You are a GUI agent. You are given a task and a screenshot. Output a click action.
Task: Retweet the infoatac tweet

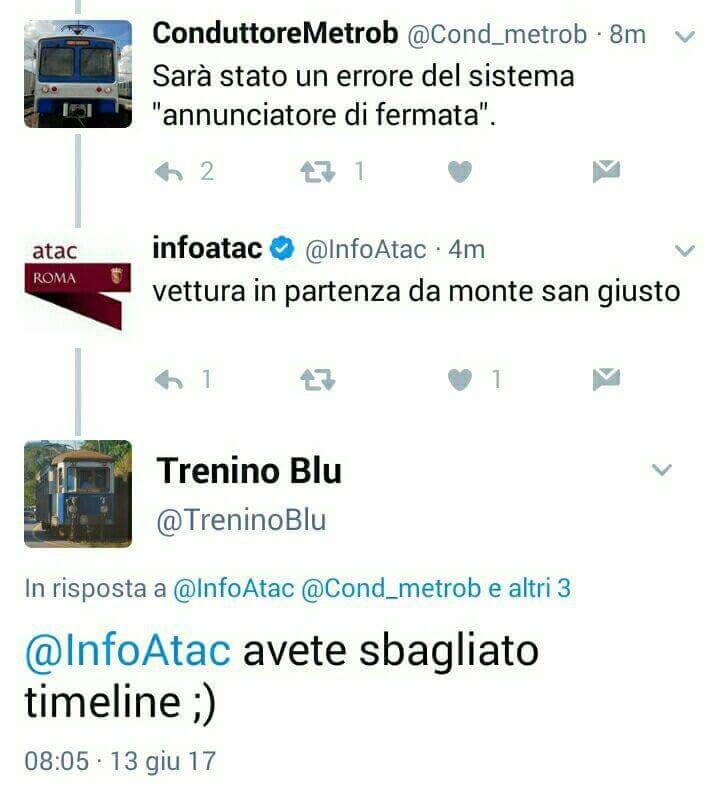point(318,380)
